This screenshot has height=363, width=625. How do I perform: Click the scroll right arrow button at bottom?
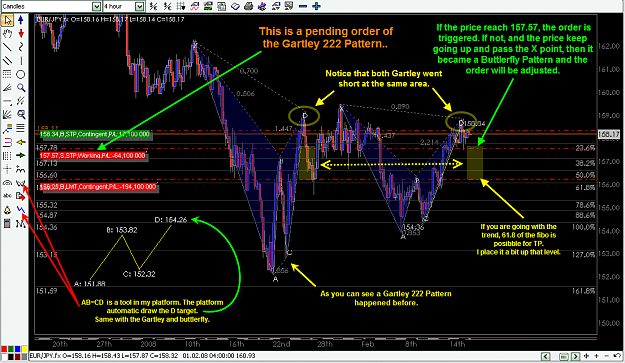click(575, 356)
